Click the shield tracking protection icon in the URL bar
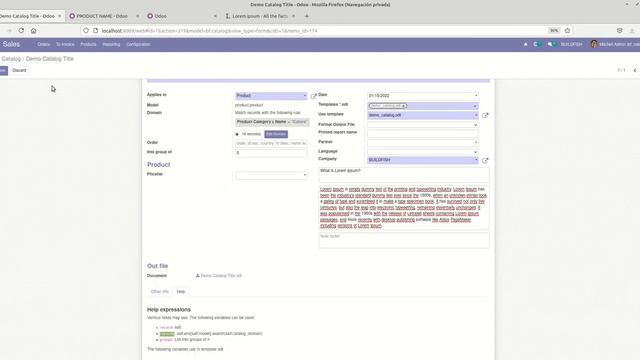This screenshot has height=360, width=640. click(x=86, y=31)
